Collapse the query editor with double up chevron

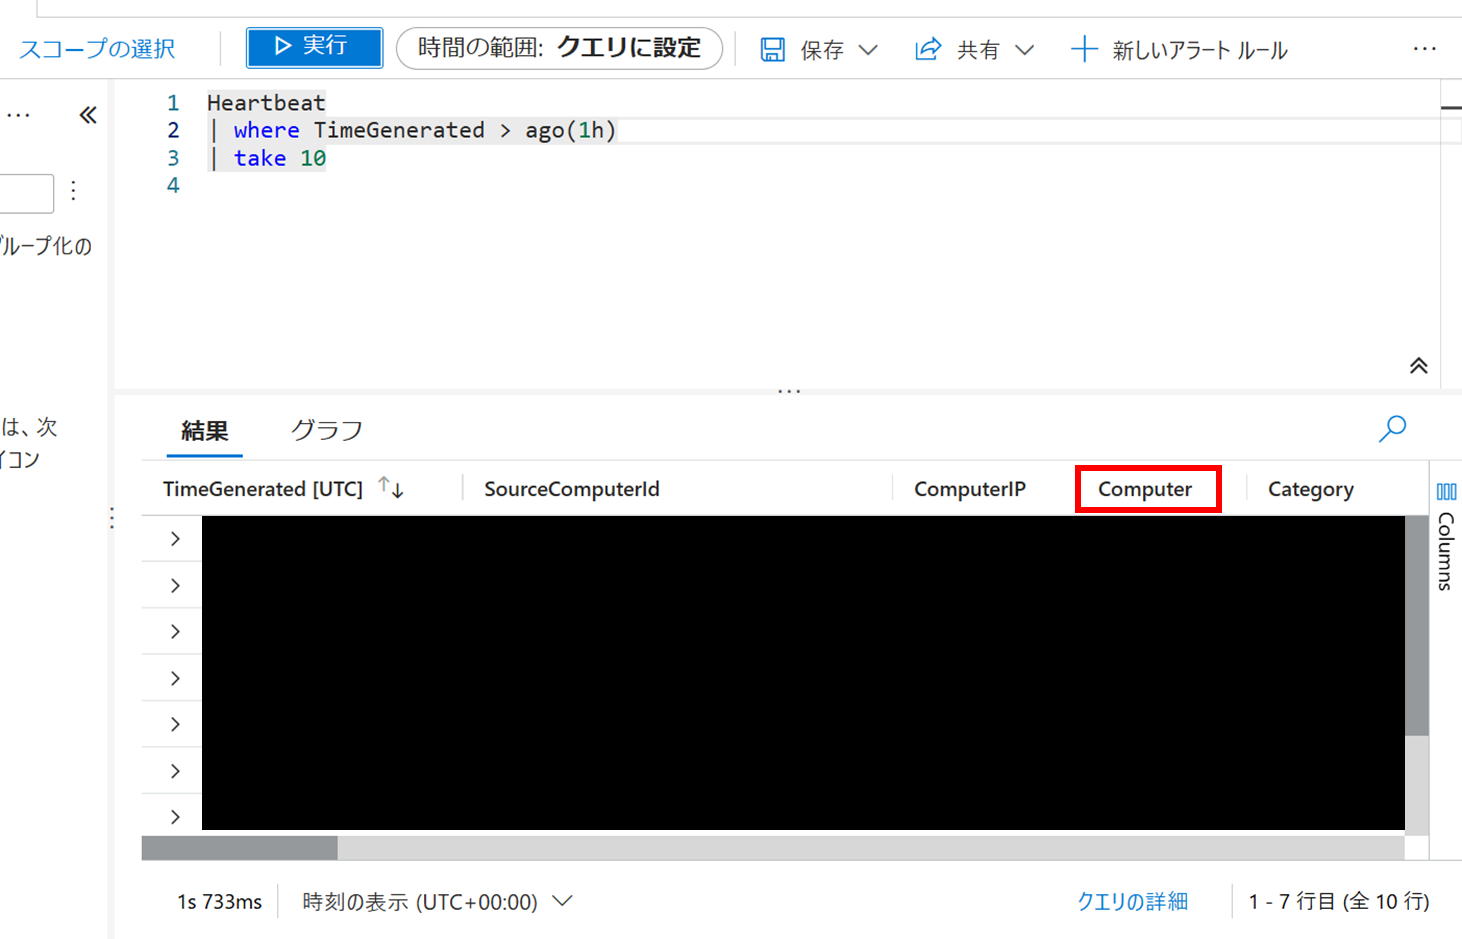click(1418, 366)
